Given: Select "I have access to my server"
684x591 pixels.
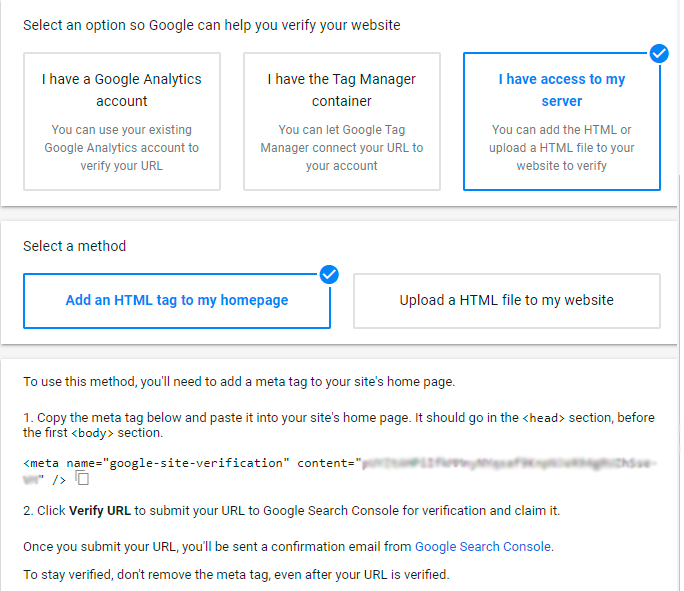Looking at the screenshot, I should pyautogui.click(x=561, y=121).
